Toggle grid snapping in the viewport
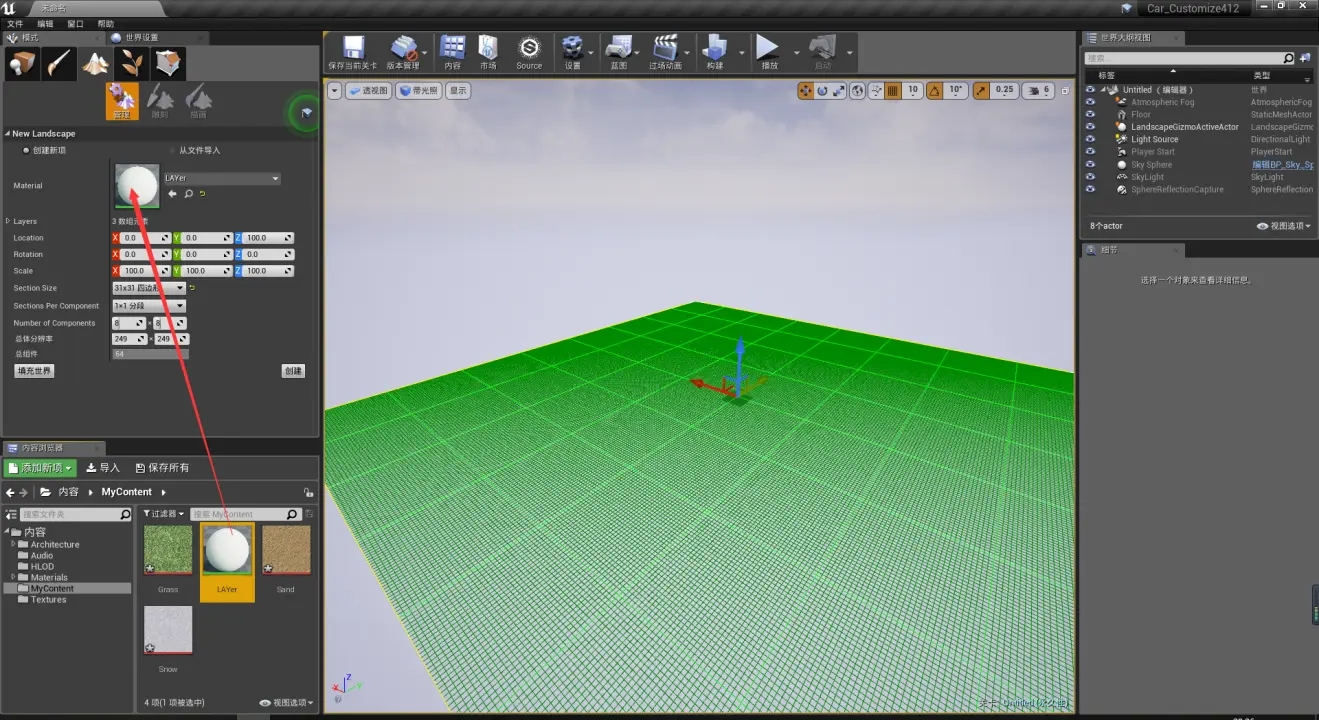The height and width of the screenshot is (720, 1319). coord(893,90)
